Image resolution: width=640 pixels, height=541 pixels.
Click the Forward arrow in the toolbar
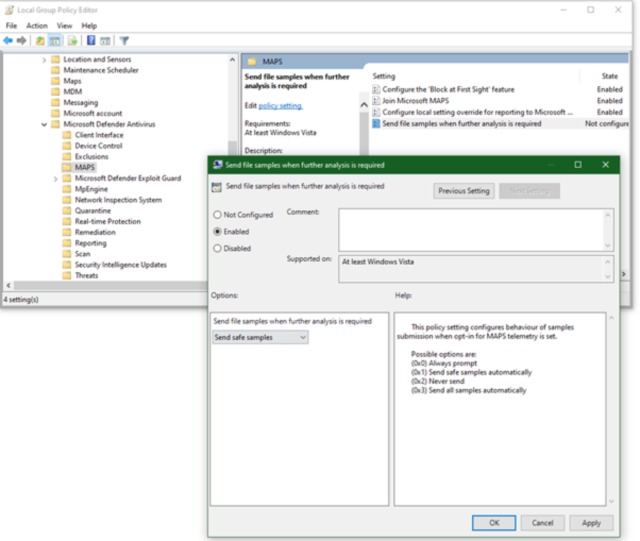(21, 40)
